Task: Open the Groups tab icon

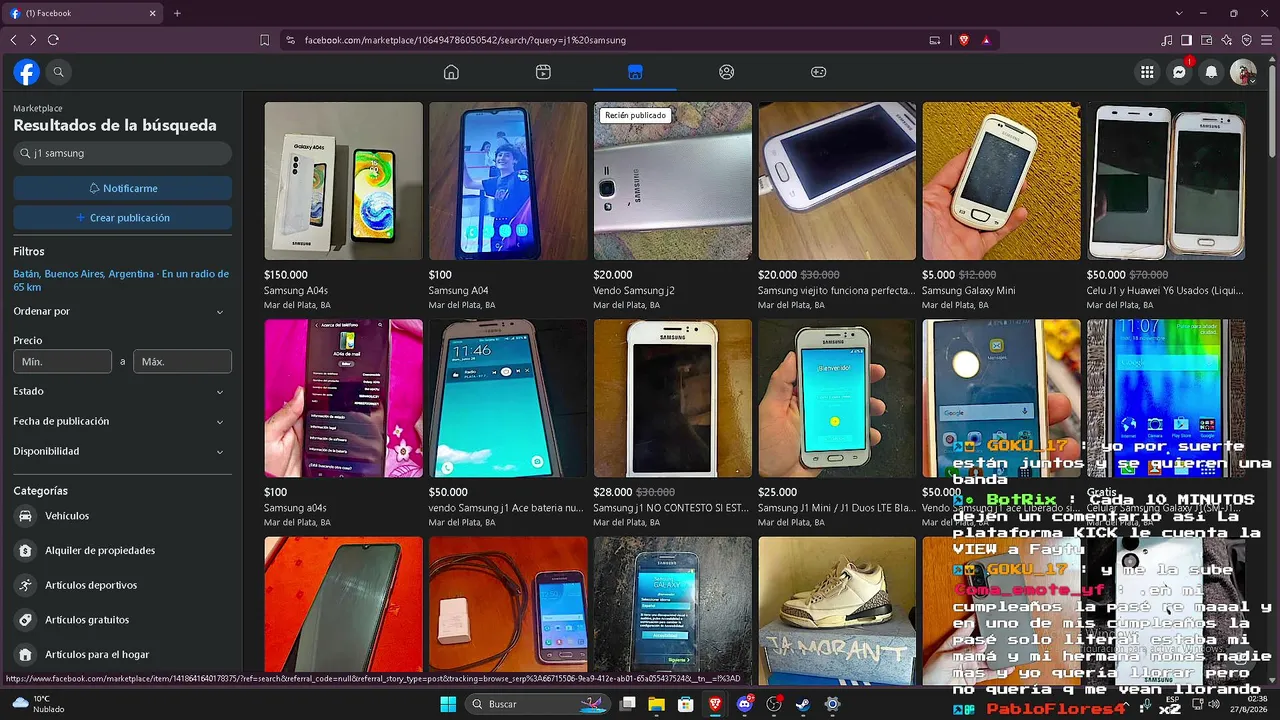Action: pyautogui.click(x=727, y=72)
